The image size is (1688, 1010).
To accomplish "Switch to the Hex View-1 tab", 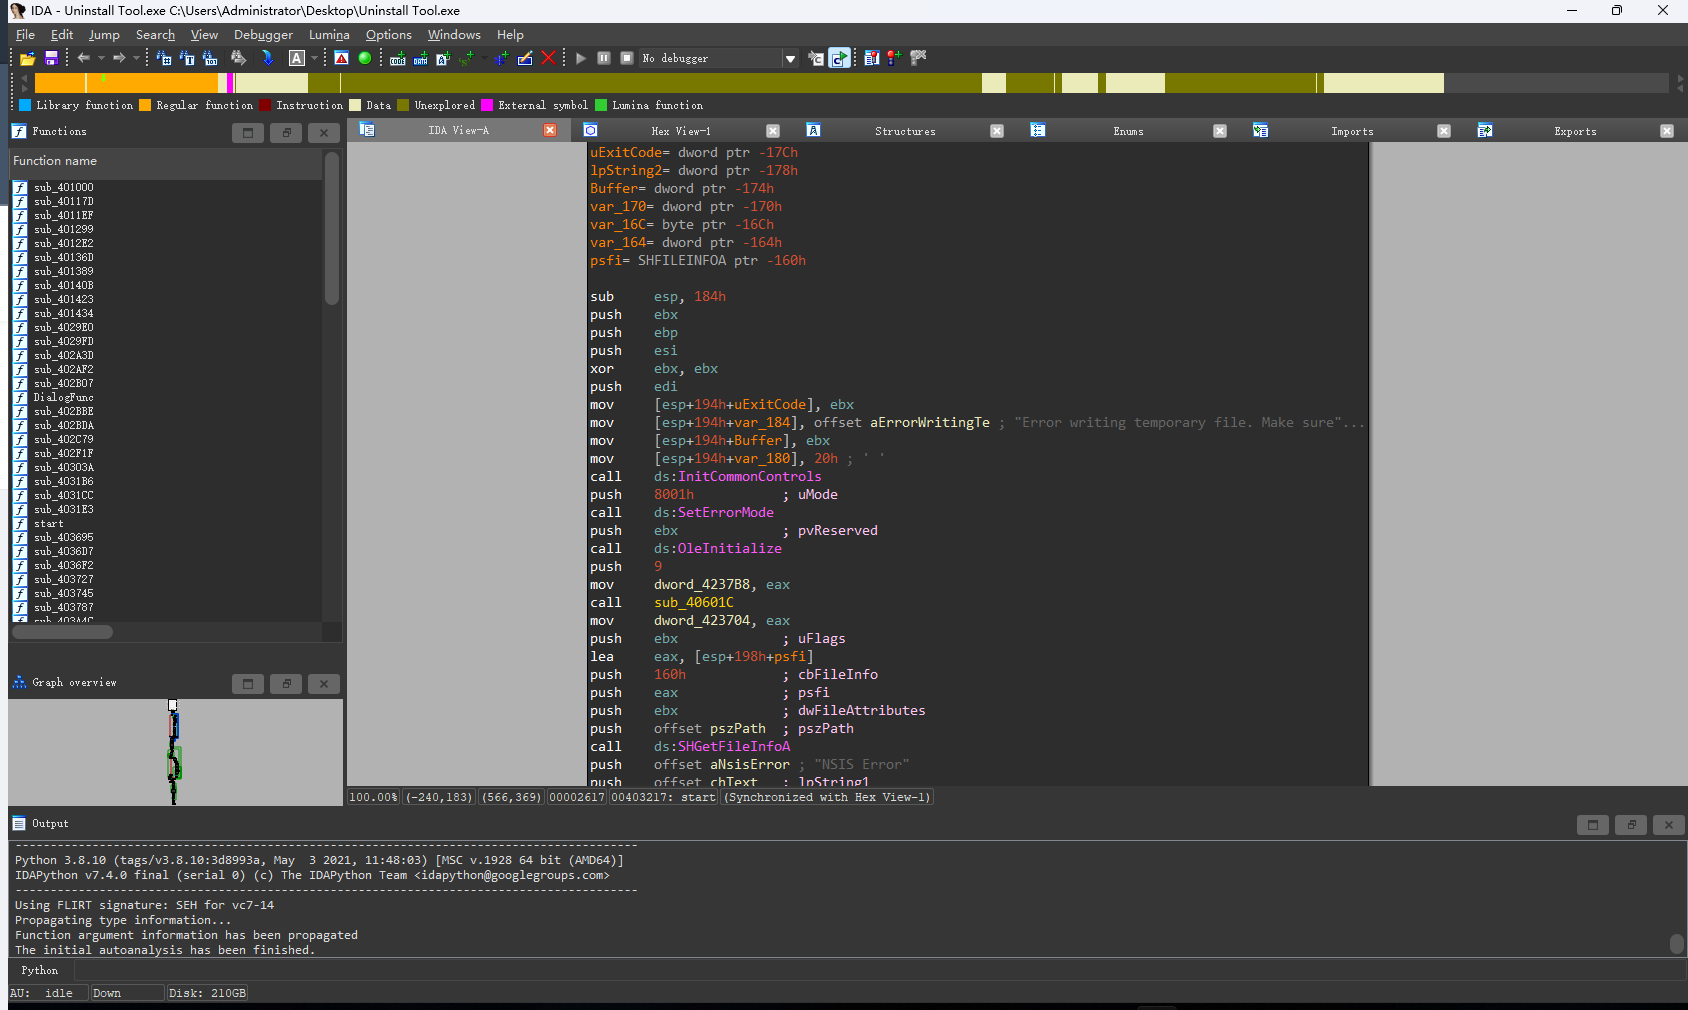I will [x=680, y=131].
